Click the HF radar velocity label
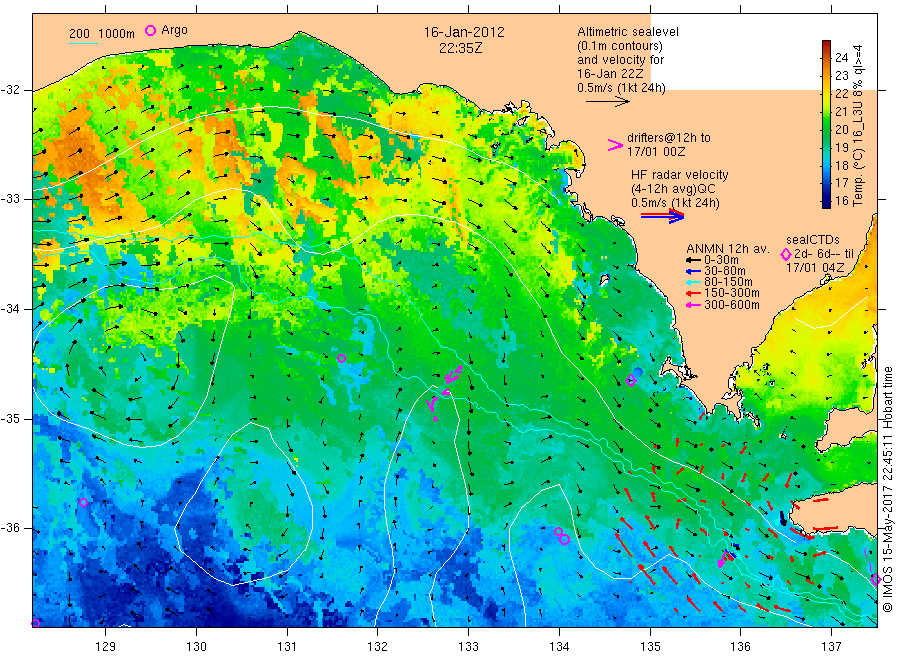Screen dimensions: 900x660 (x=680, y=175)
